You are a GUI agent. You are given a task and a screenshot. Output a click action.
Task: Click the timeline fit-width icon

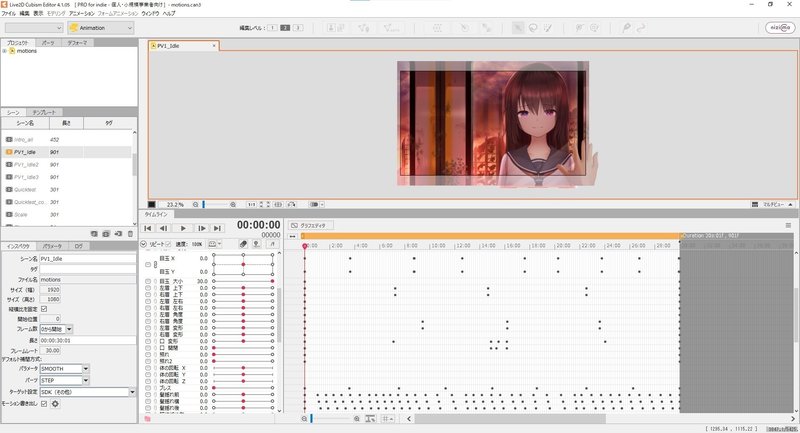point(370,419)
